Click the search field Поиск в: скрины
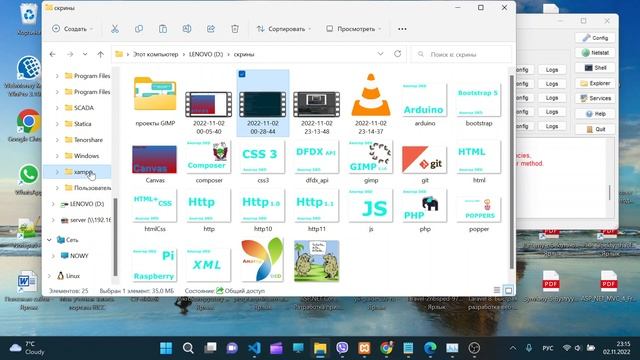 coord(462,54)
